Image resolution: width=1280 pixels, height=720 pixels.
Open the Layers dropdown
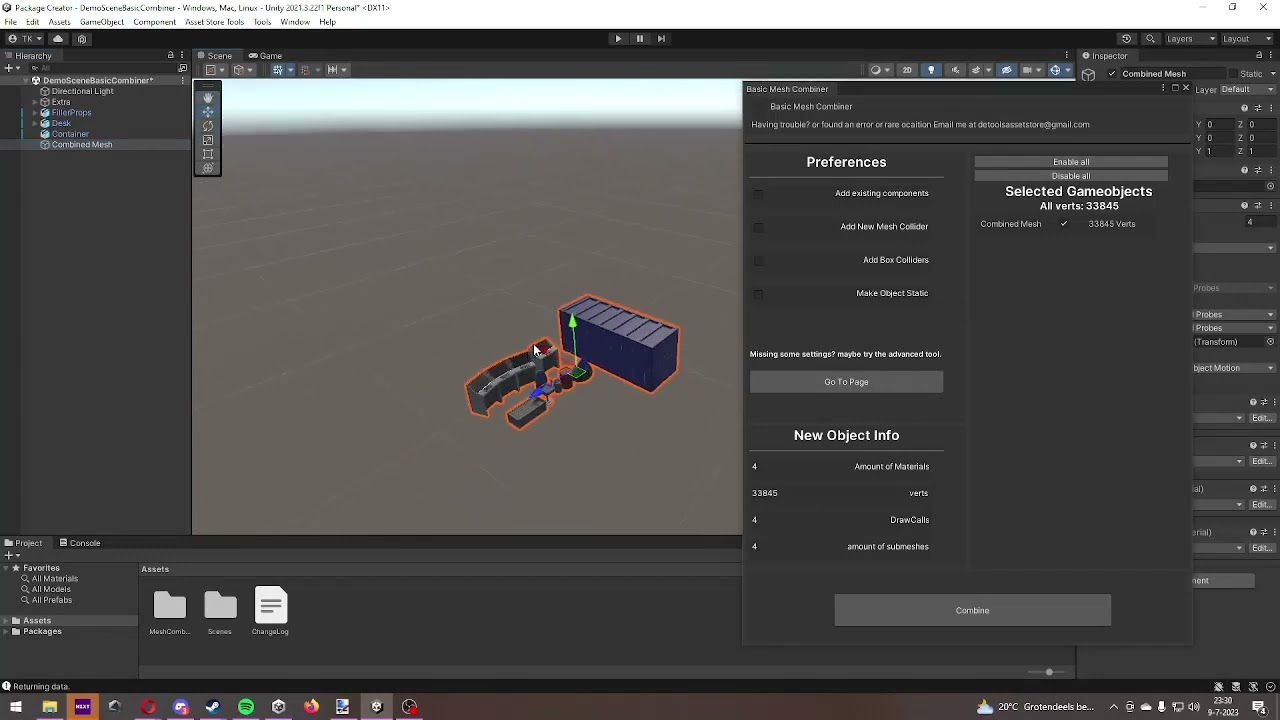click(1191, 39)
